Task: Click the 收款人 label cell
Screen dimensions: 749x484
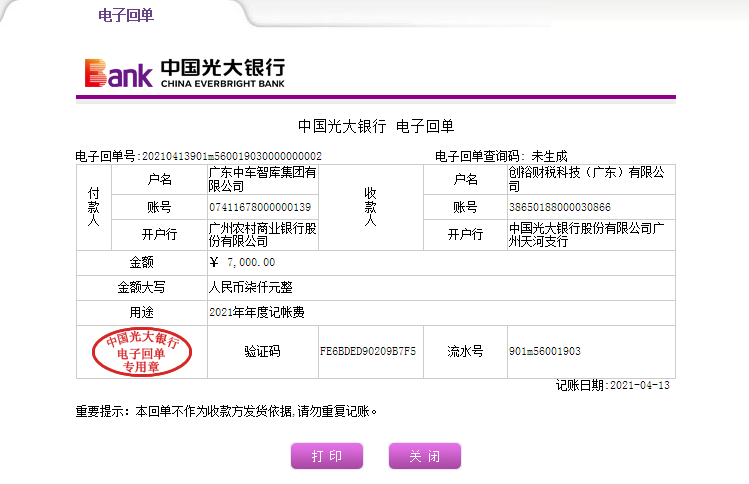Action: [371, 207]
